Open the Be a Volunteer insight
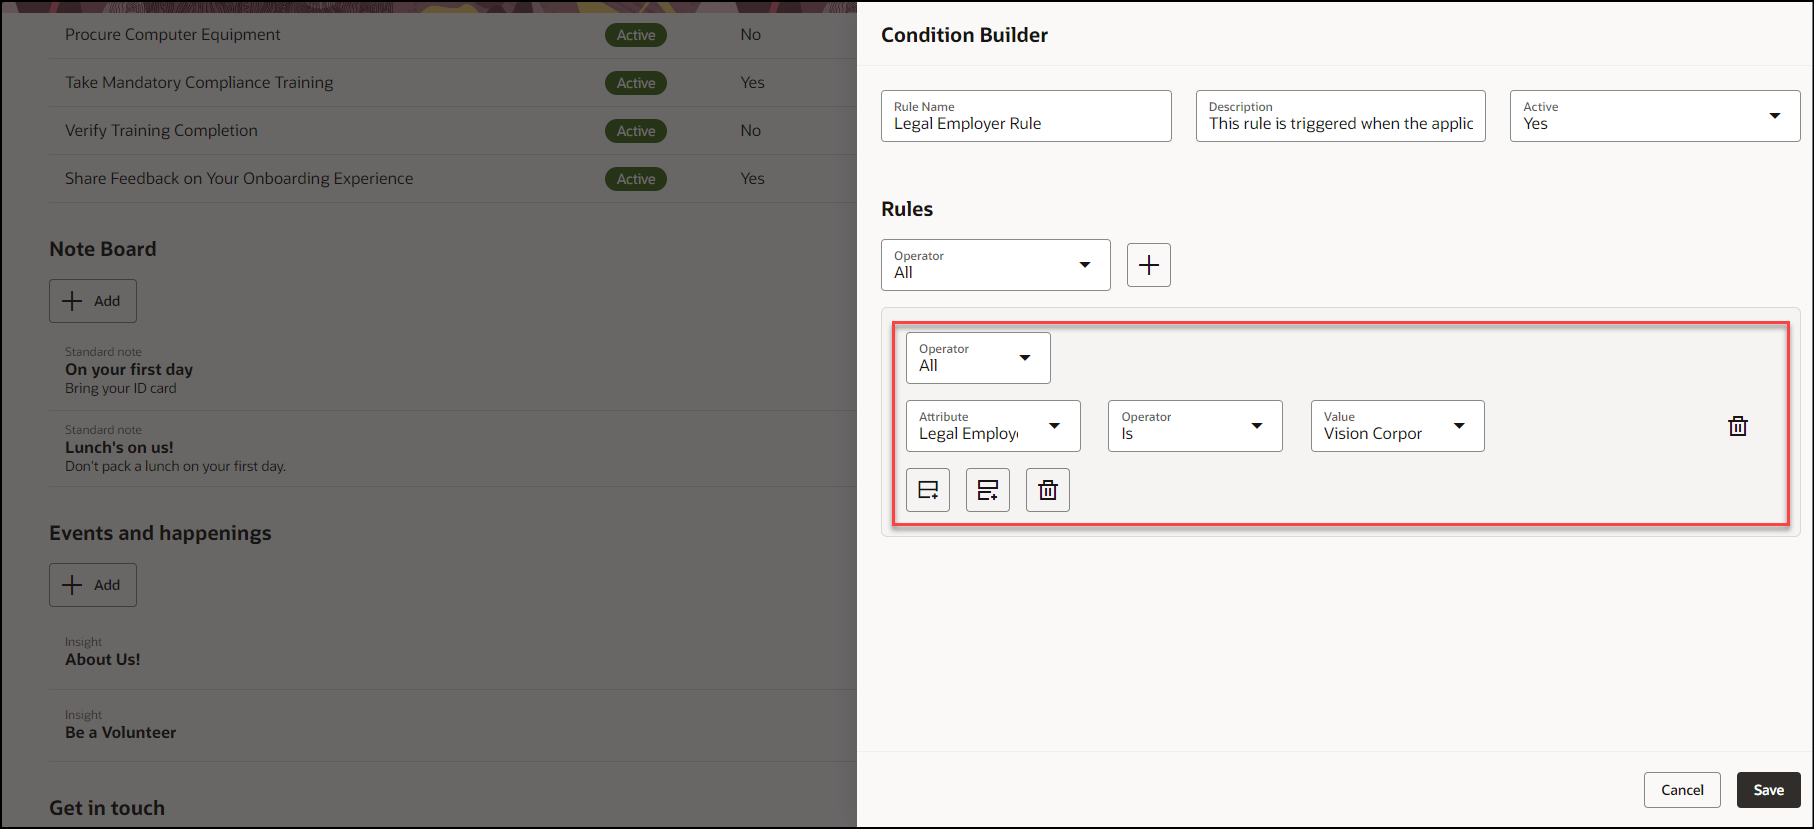The height and width of the screenshot is (829, 1814). pos(452,726)
